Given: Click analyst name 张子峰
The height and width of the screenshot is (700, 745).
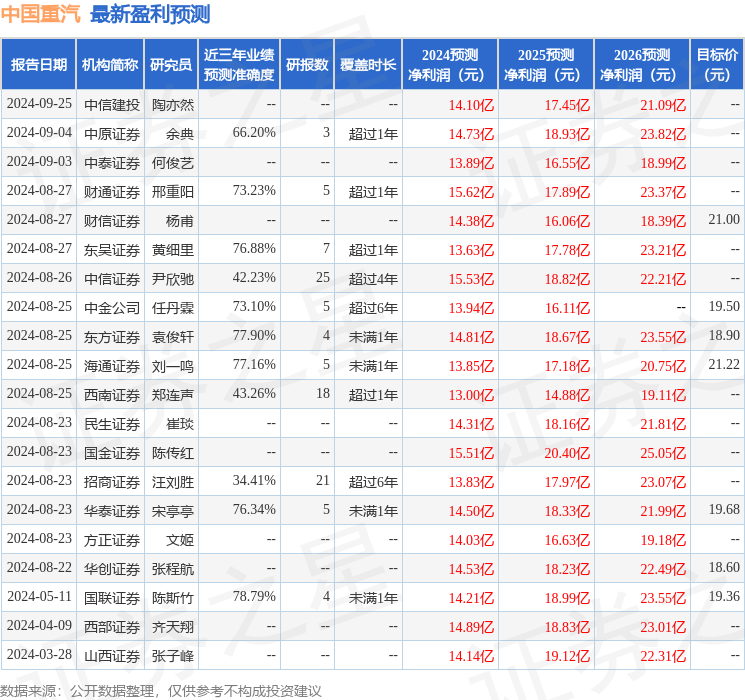Looking at the screenshot, I should [x=173, y=656].
